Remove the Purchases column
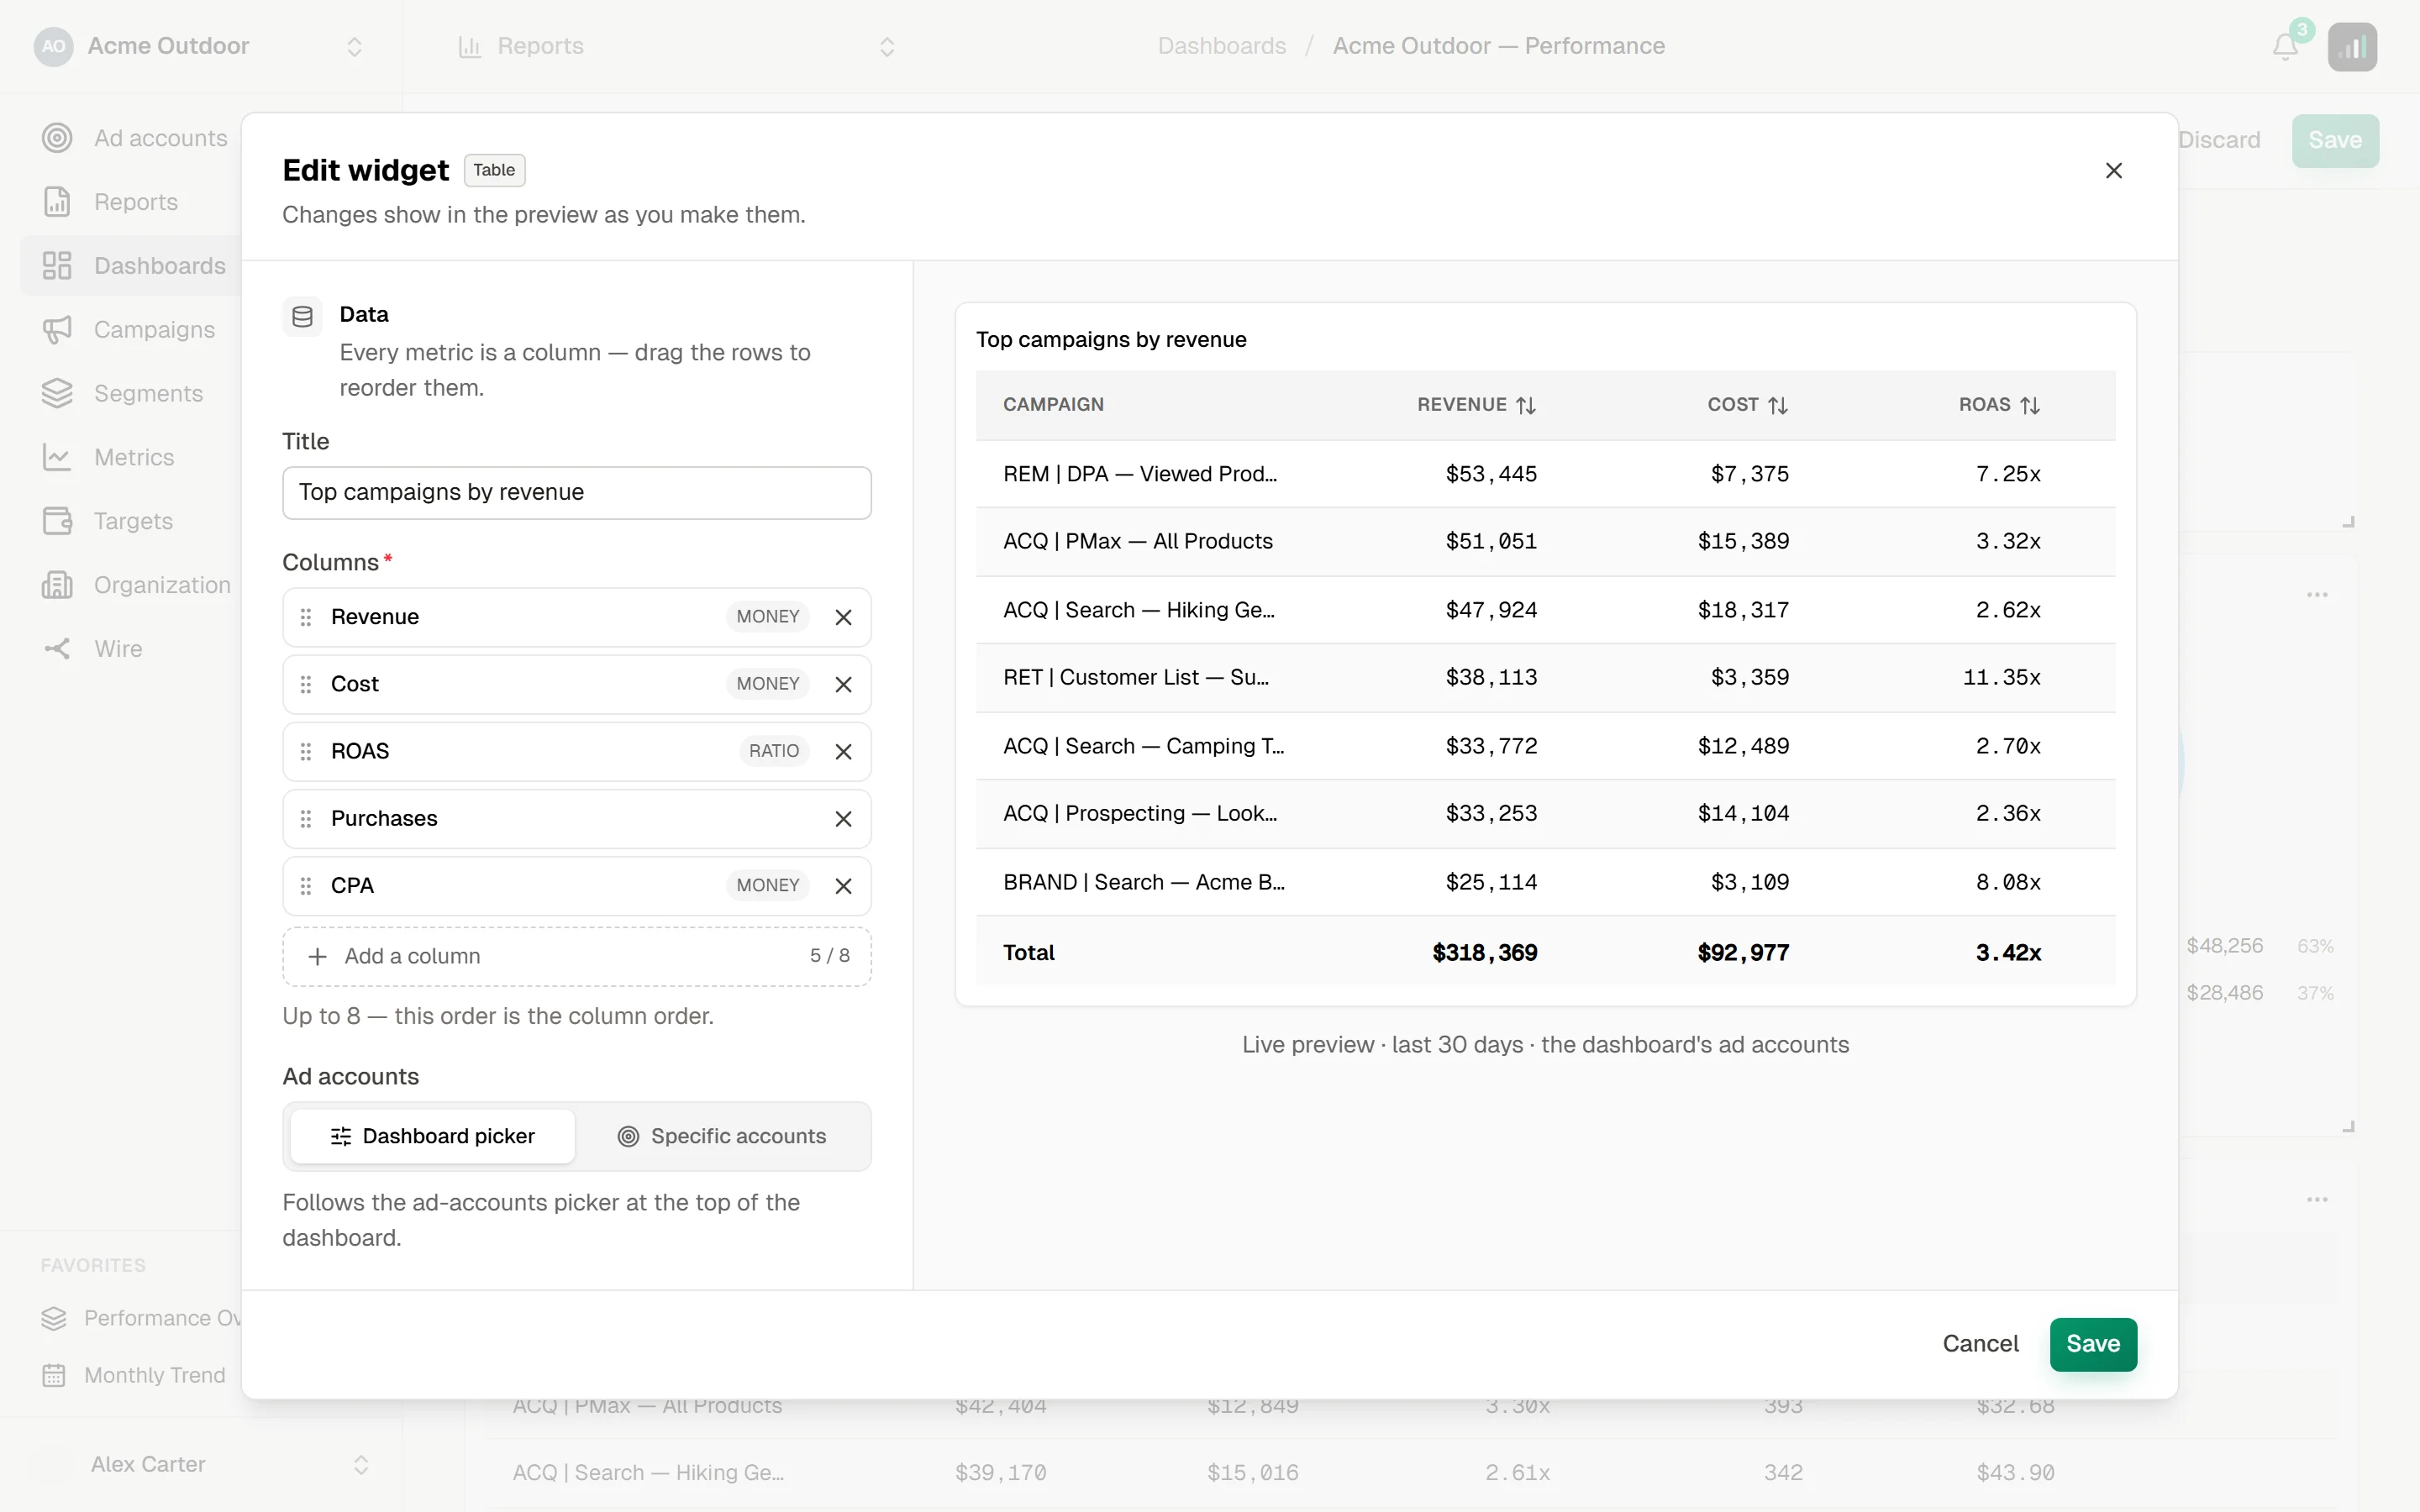The height and width of the screenshot is (1512, 2420). click(x=843, y=819)
